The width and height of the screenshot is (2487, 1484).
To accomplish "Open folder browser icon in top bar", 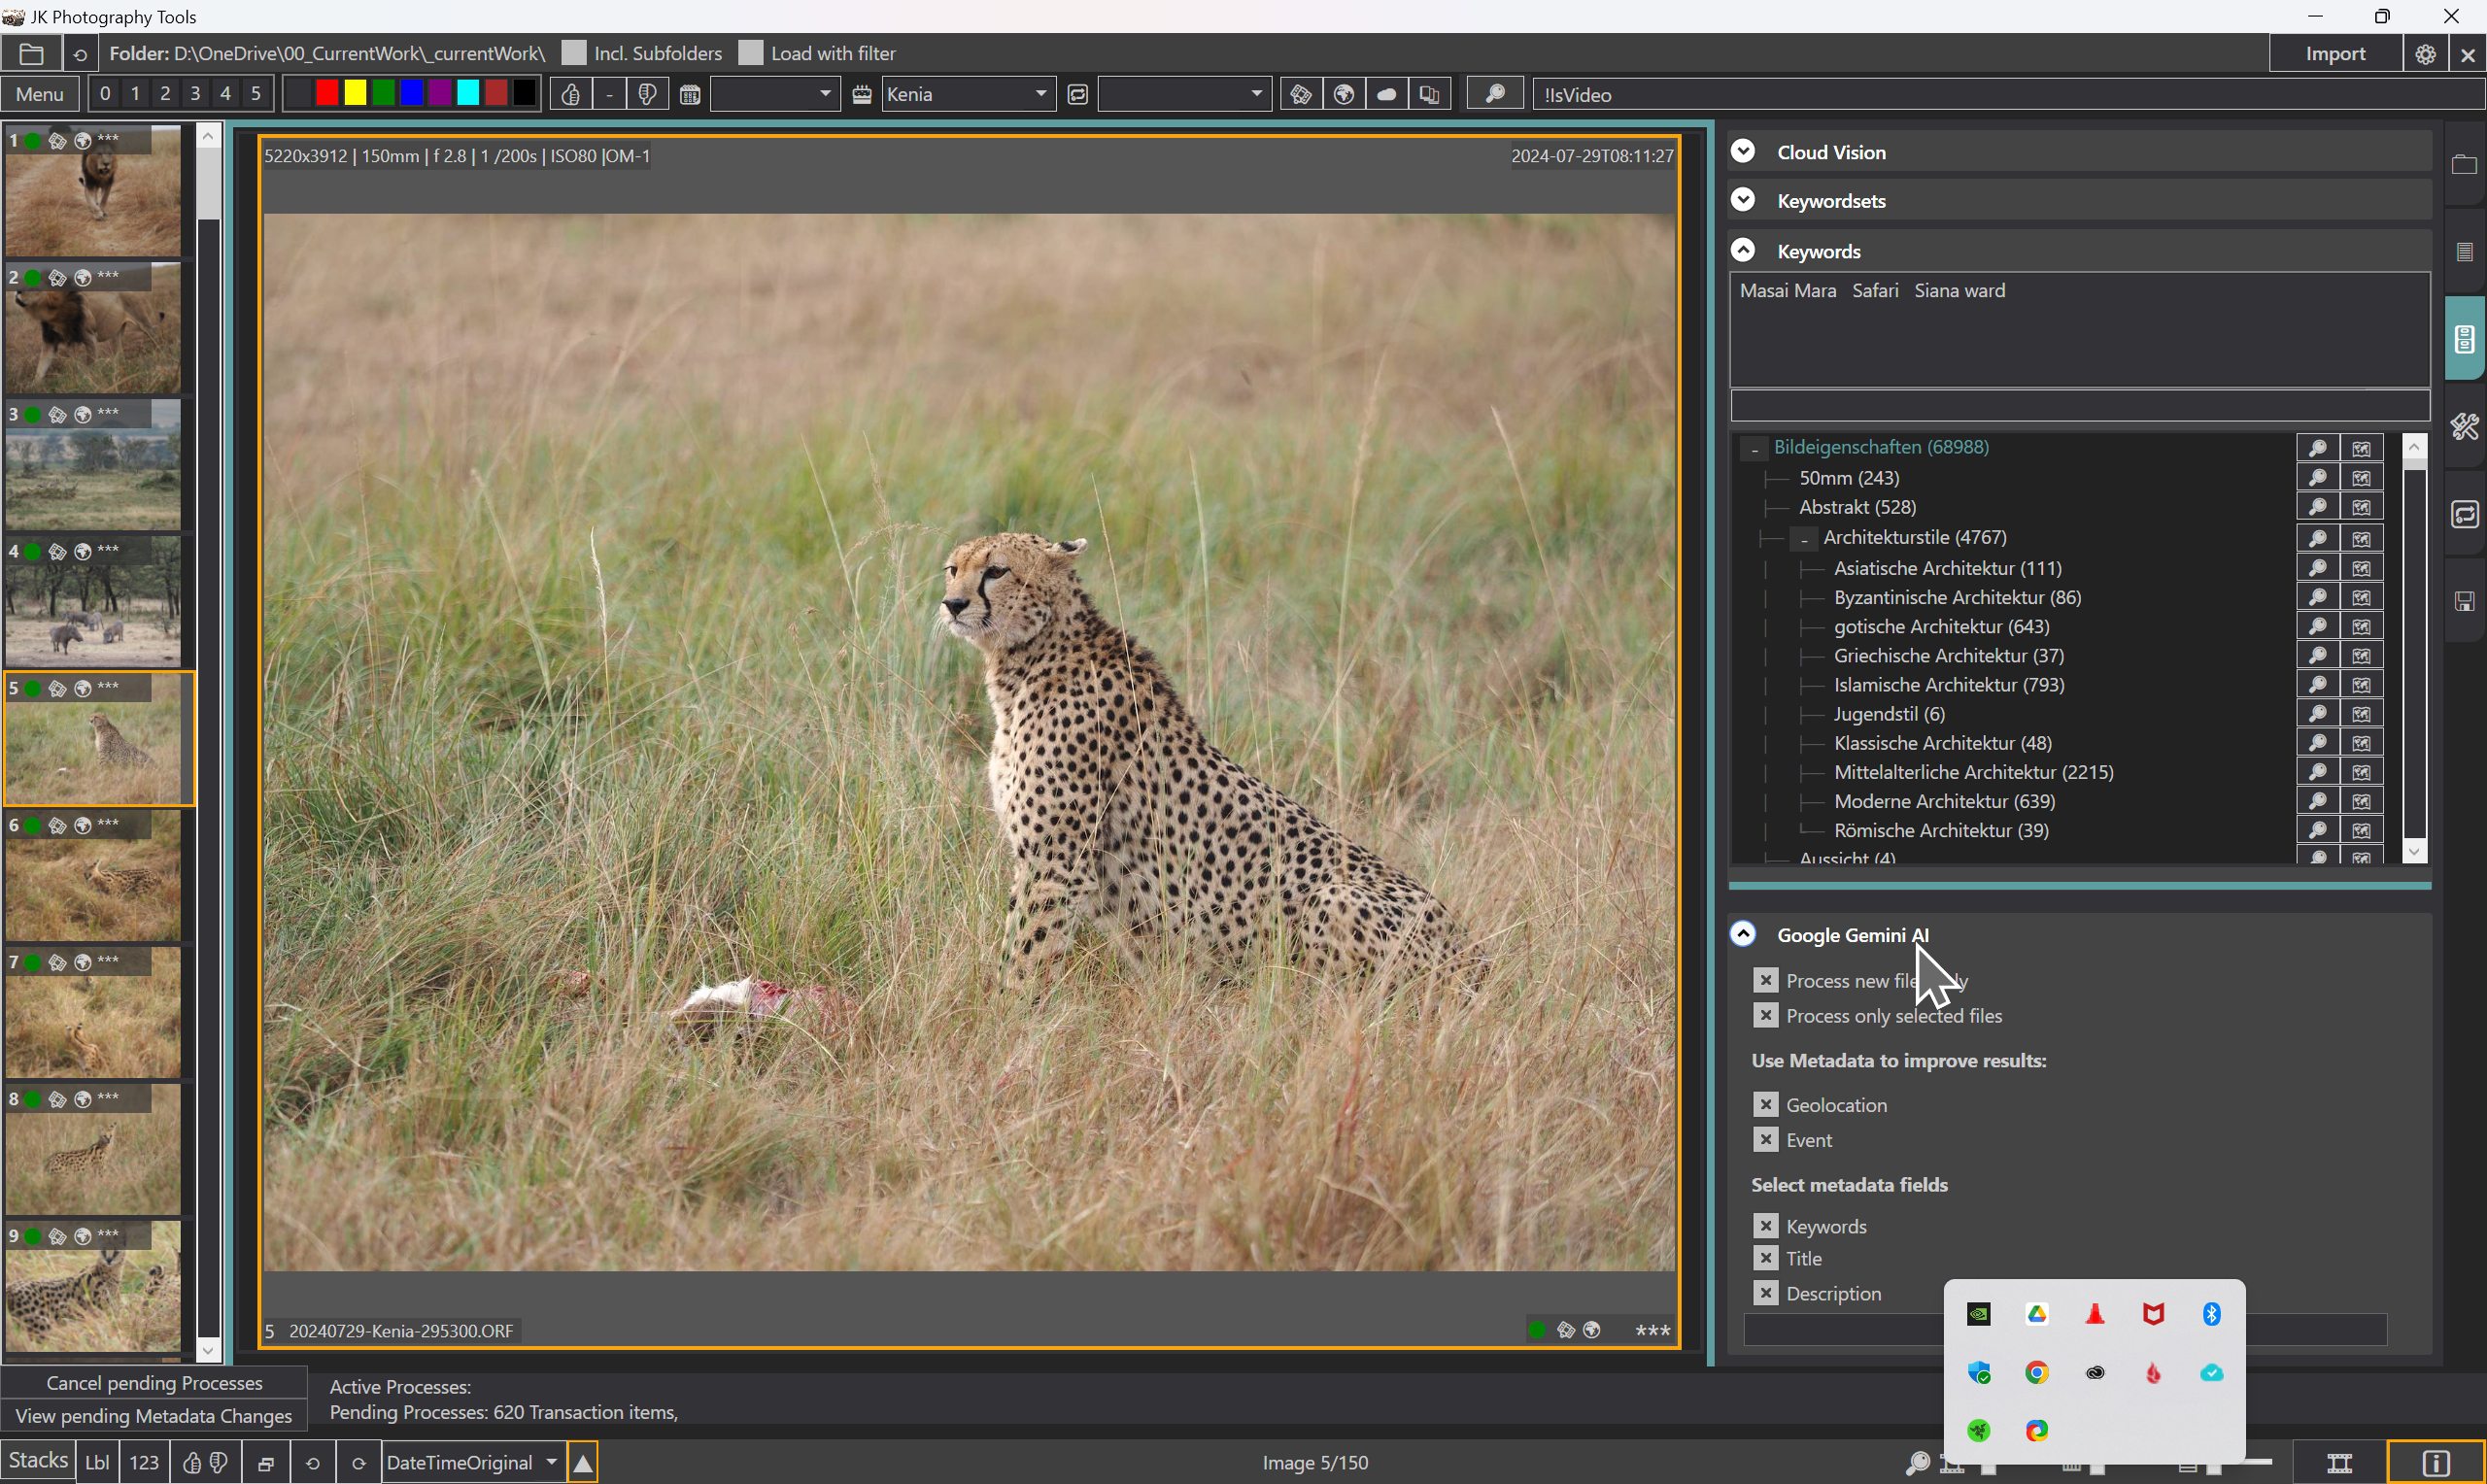I will tap(31, 54).
